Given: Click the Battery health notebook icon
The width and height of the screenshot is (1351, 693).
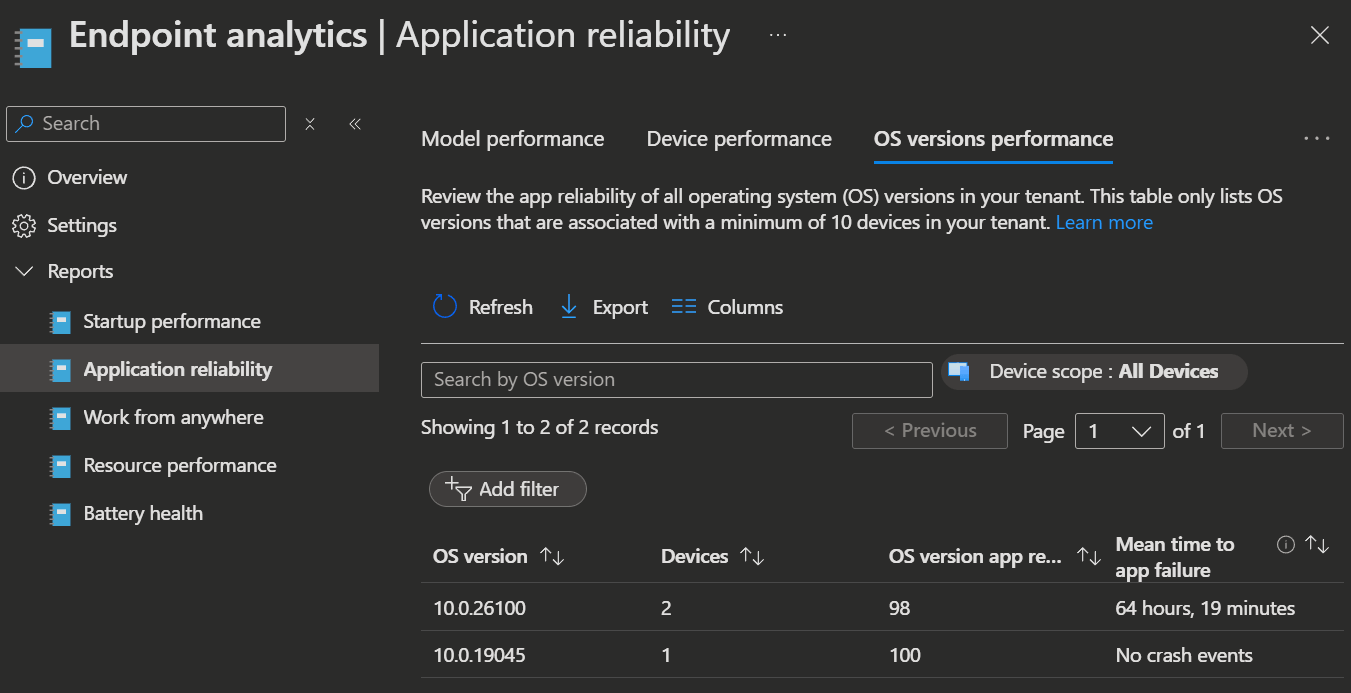Looking at the screenshot, I should pos(61,514).
